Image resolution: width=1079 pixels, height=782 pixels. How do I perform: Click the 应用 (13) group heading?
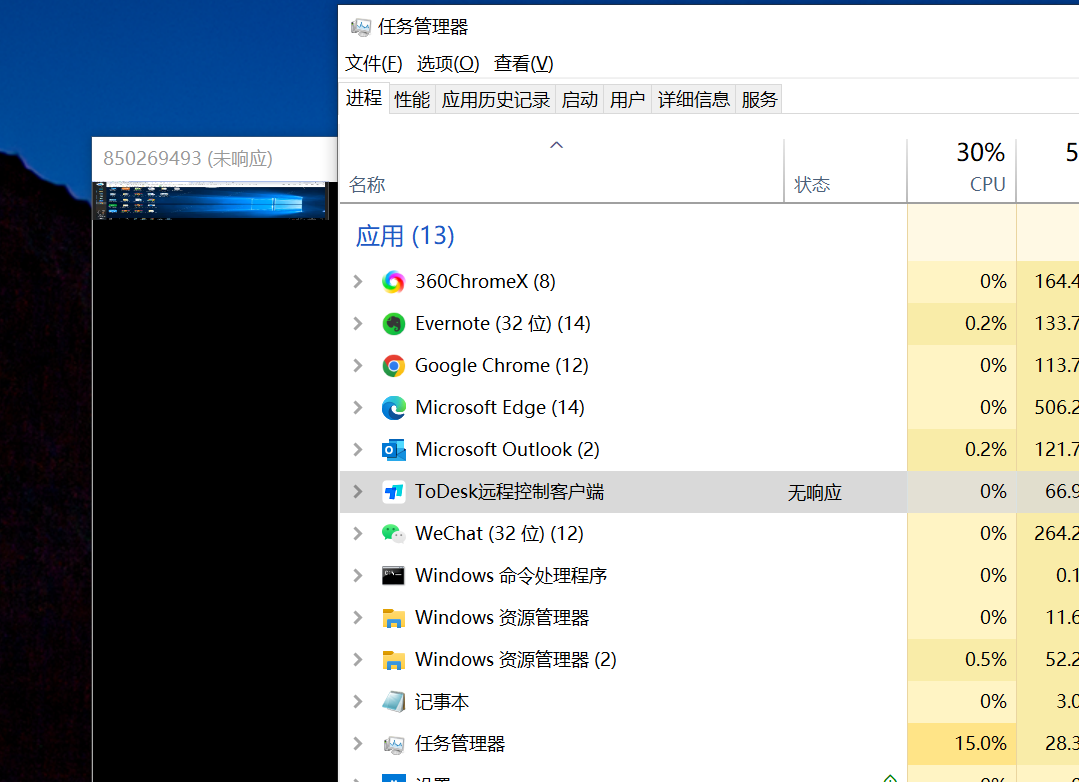coord(405,236)
